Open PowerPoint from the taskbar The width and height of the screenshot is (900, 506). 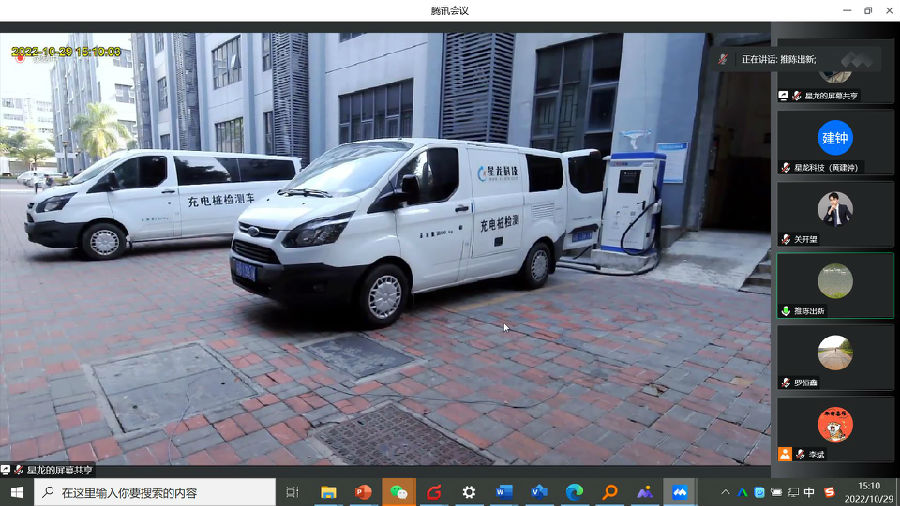click(x=363, y=492)
